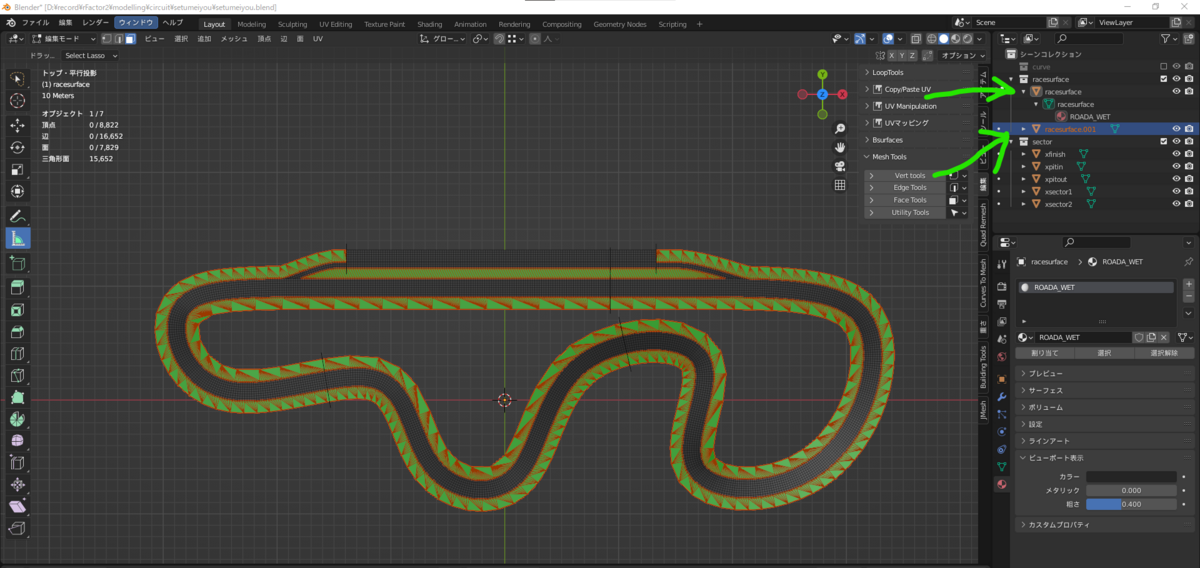Pick the Rotate tool in the left toolbar

coord(17,147)
